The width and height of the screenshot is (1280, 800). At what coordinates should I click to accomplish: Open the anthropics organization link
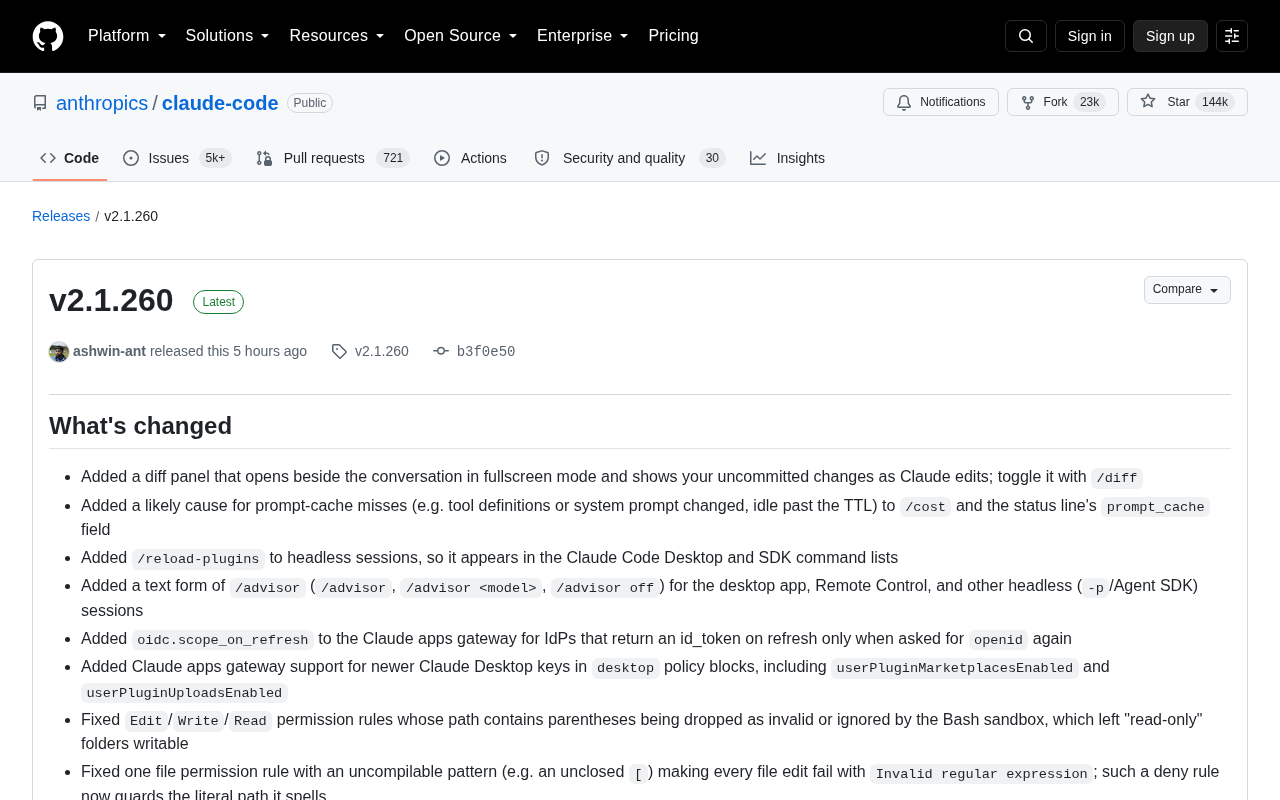(x=102, y=103)
